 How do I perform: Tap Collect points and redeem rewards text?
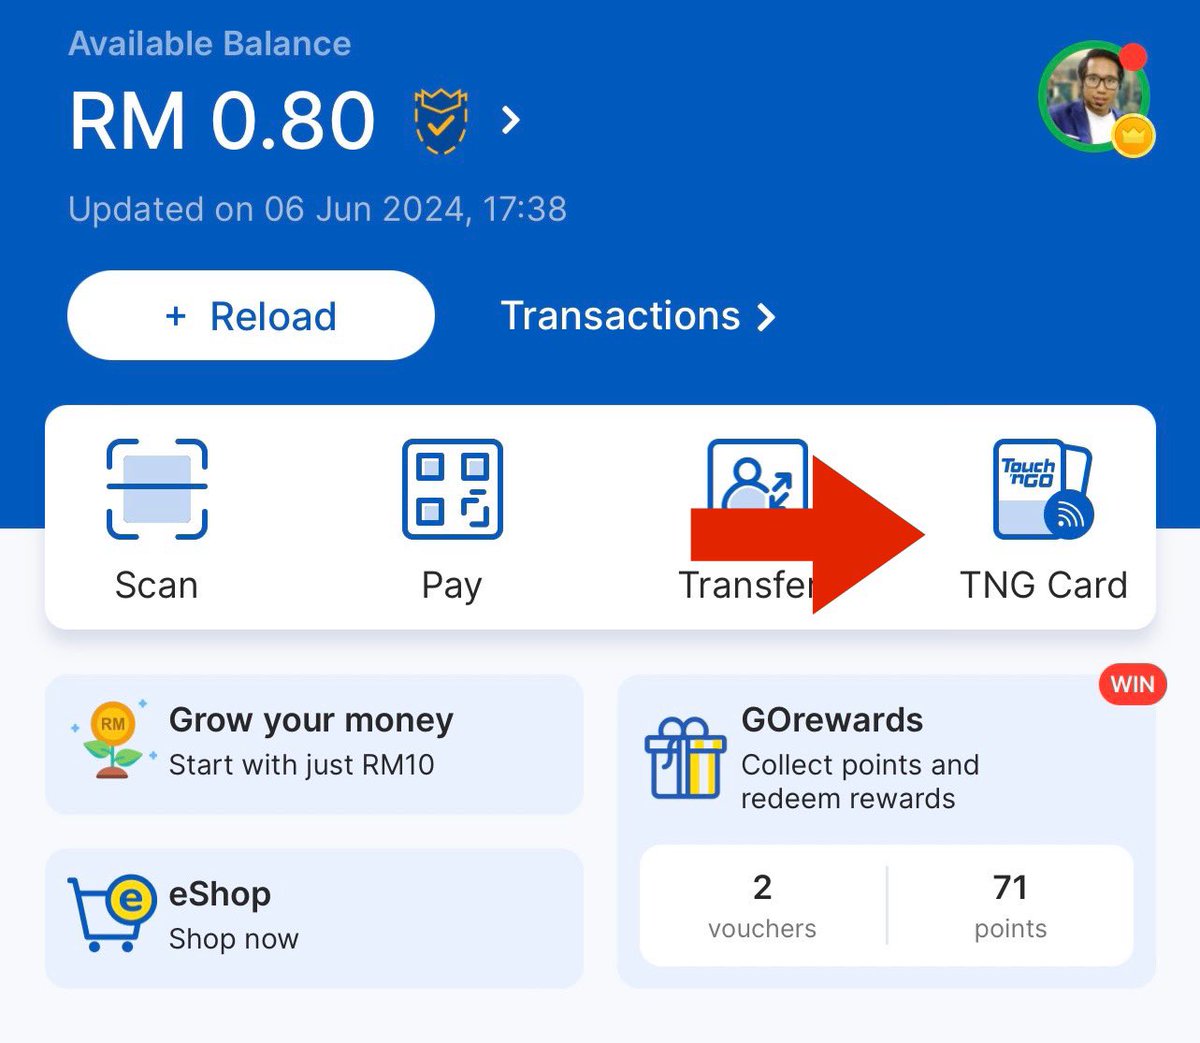tap(860, 782)
